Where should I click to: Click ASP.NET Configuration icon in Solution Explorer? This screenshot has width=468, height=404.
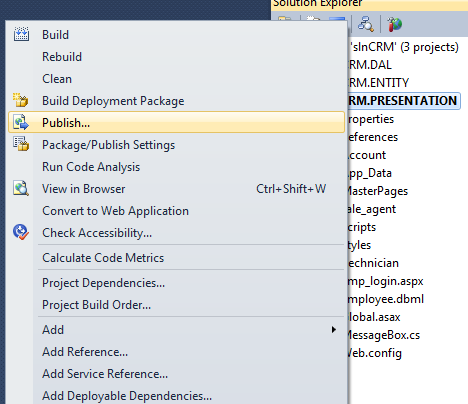click(394, 24)
